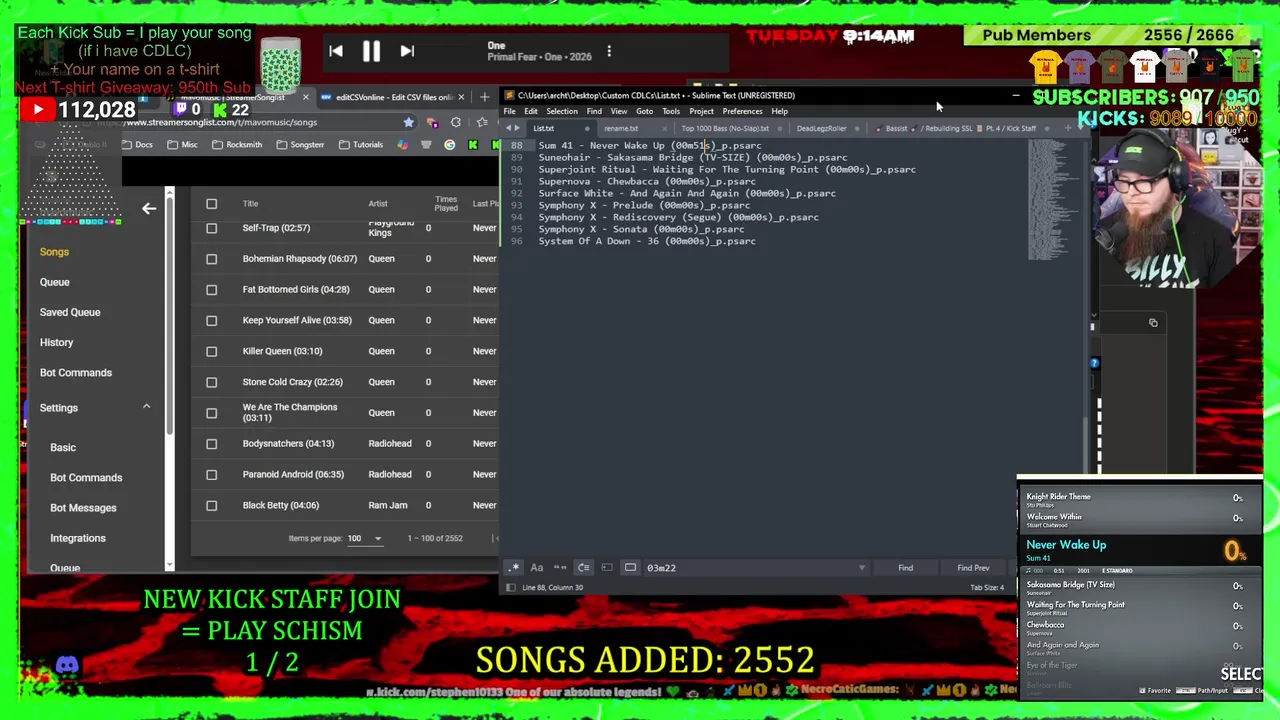Click the bookmark star in browser address bar
This screenshot has height=720, width=1280.
408,122
